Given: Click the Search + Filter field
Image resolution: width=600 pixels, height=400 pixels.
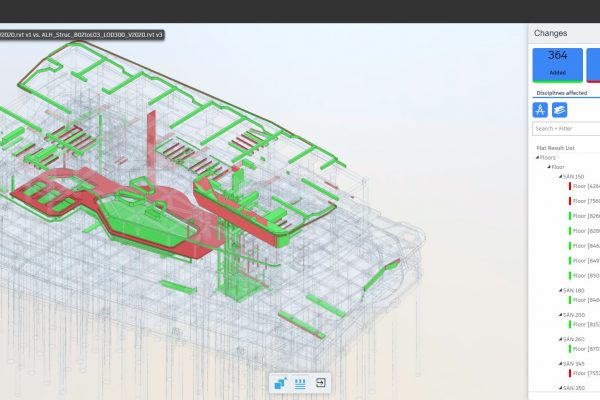Looking at the screenshot, I should [566, 128].
